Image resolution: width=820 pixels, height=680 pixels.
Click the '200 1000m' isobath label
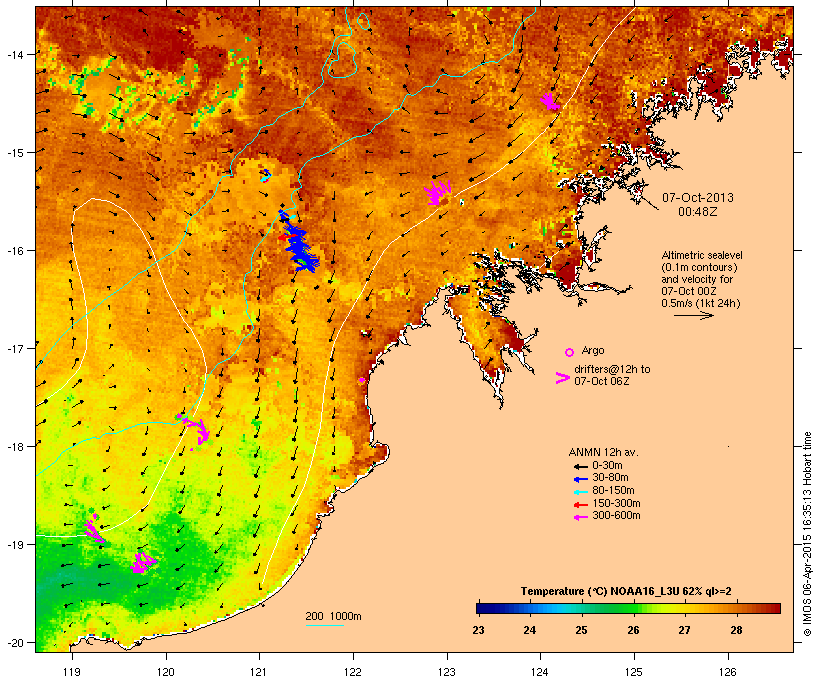[333, 616]
